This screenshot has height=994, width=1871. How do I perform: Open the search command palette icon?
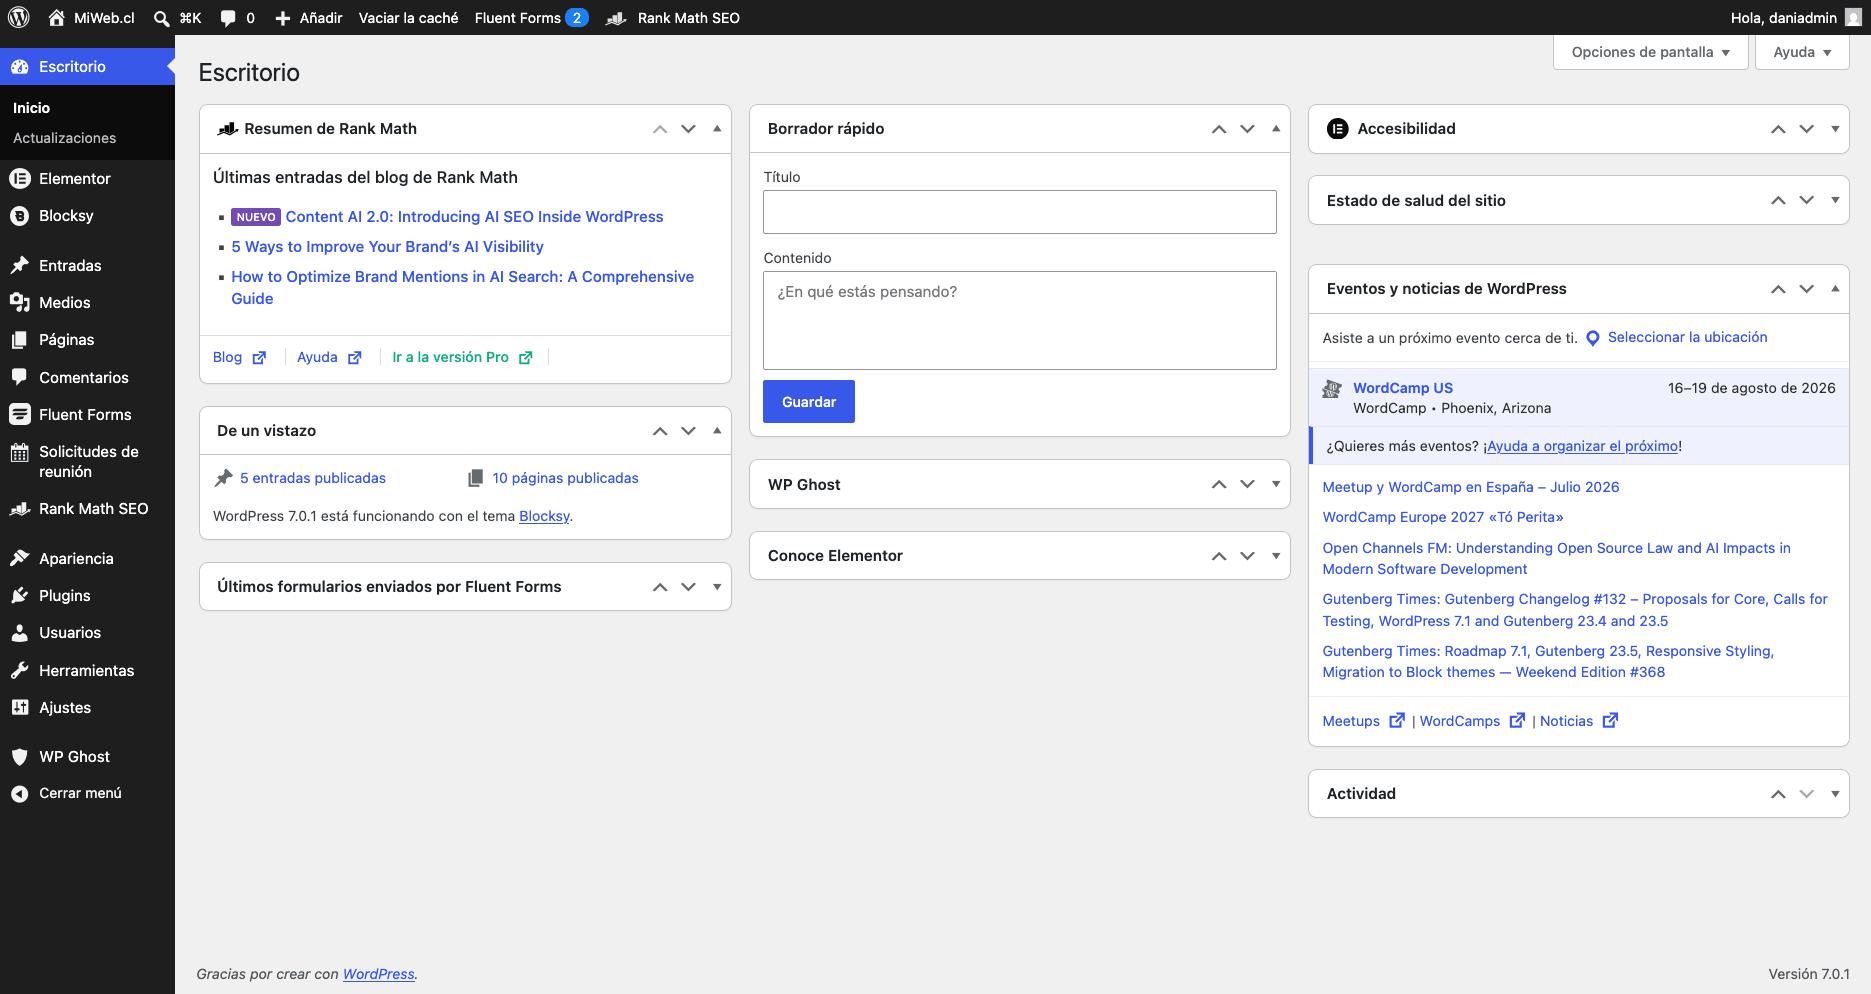(161, 18)
